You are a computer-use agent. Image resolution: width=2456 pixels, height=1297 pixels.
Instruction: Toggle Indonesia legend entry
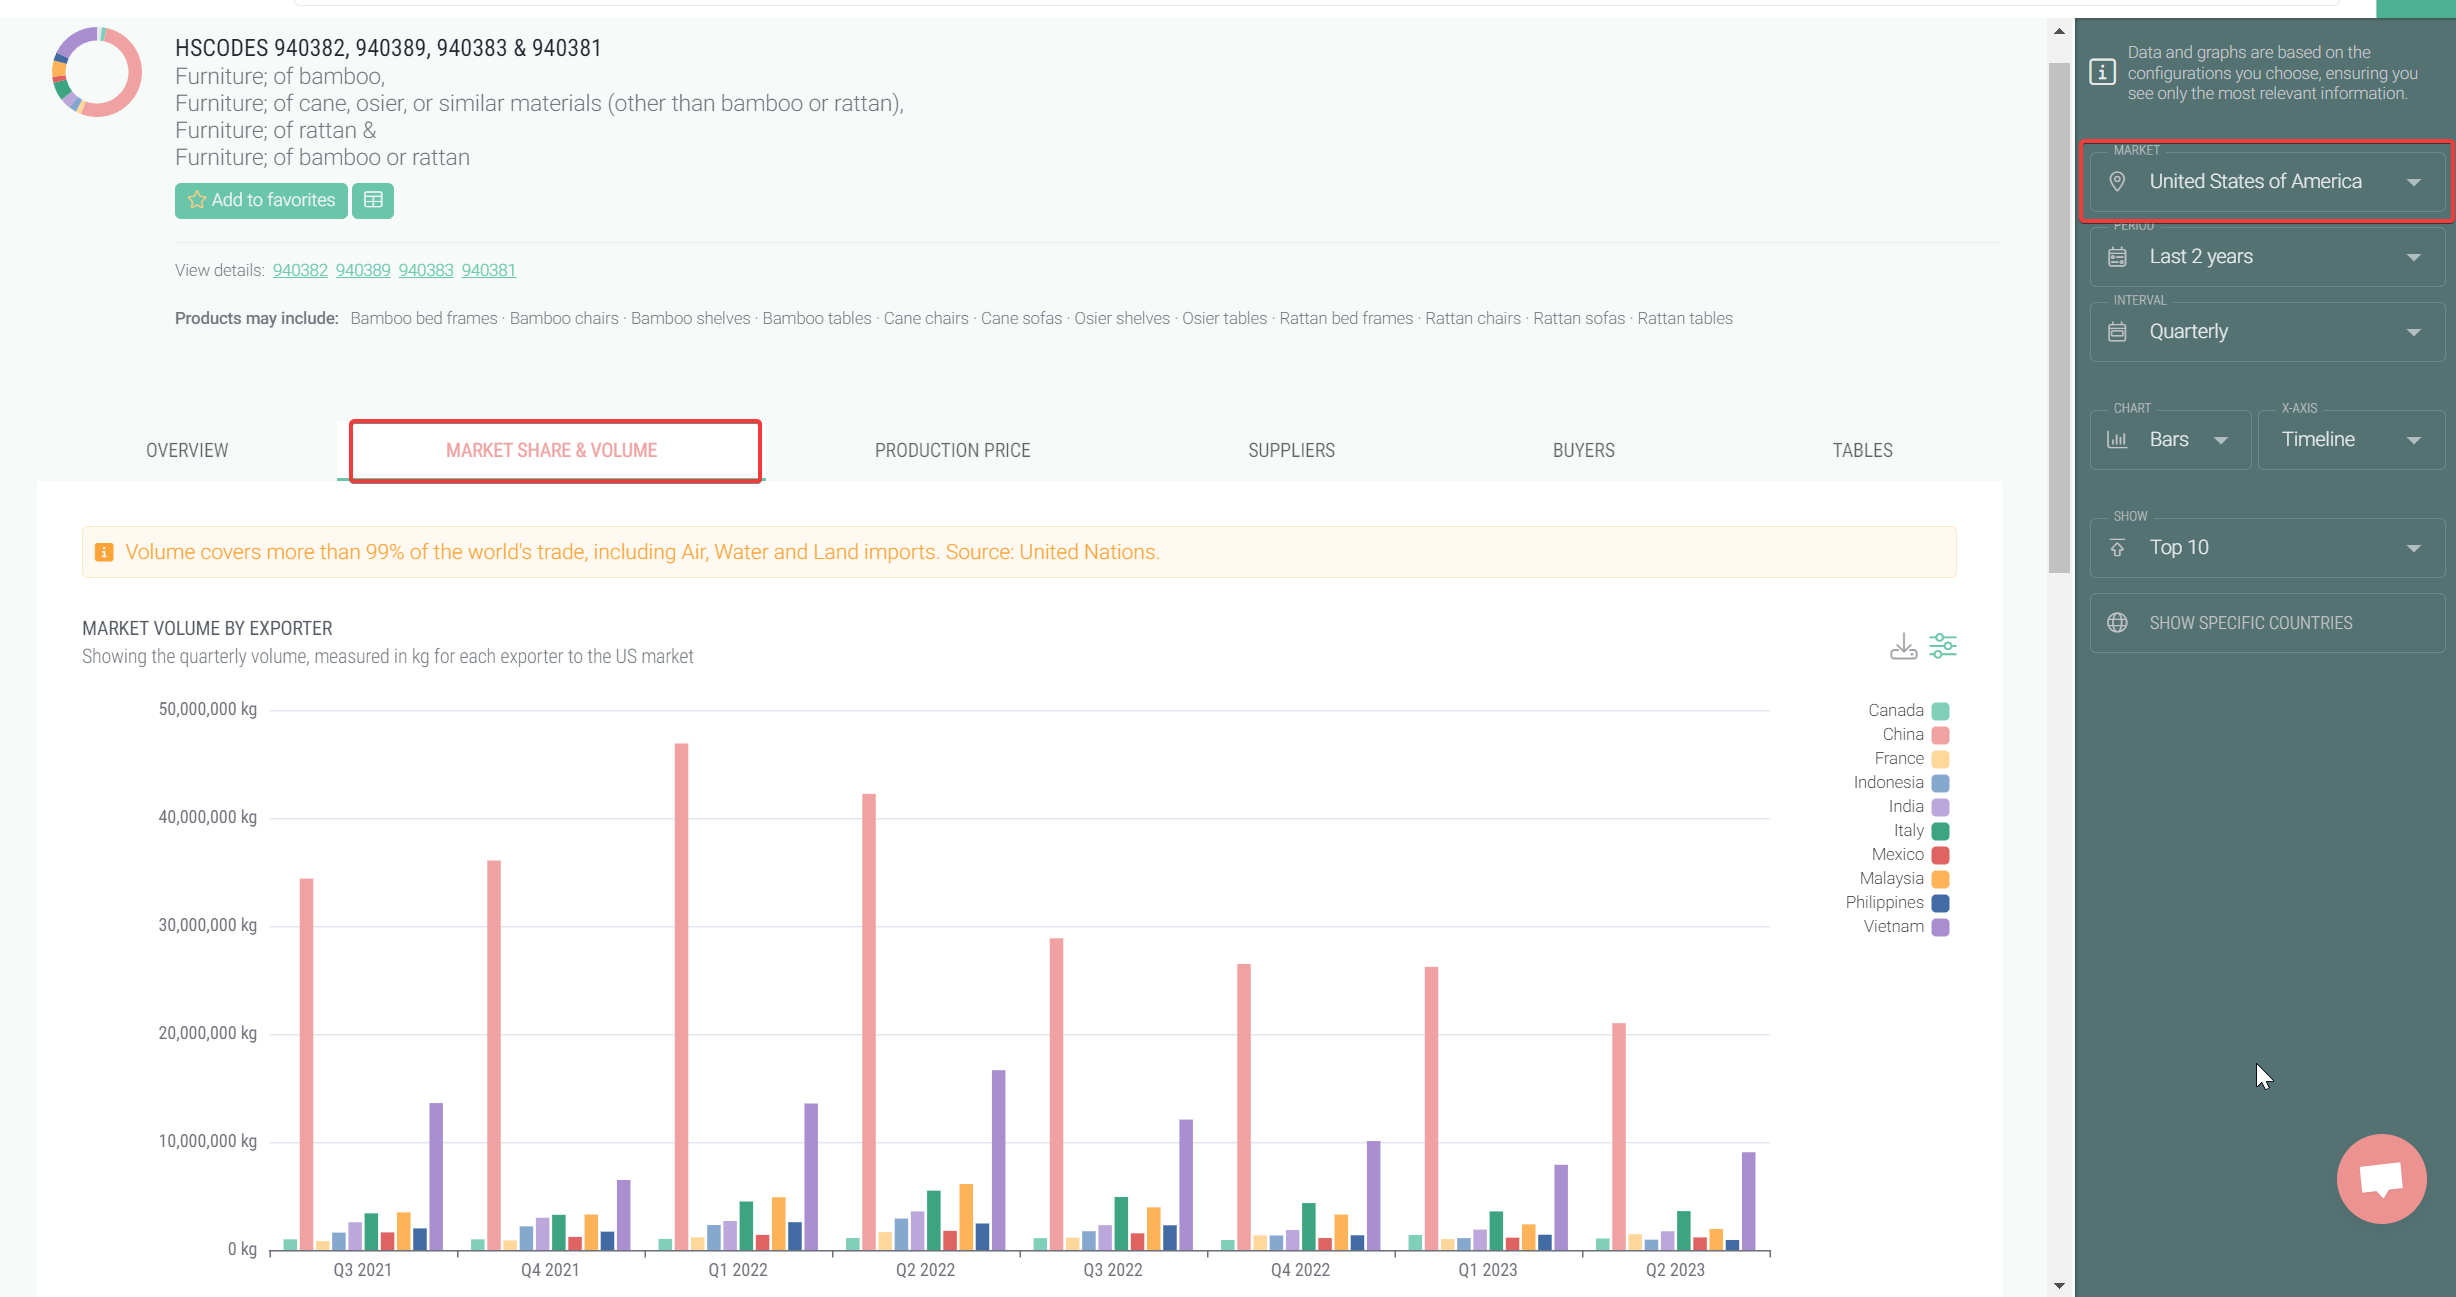pyautogui.click(x=1901, y=783)
